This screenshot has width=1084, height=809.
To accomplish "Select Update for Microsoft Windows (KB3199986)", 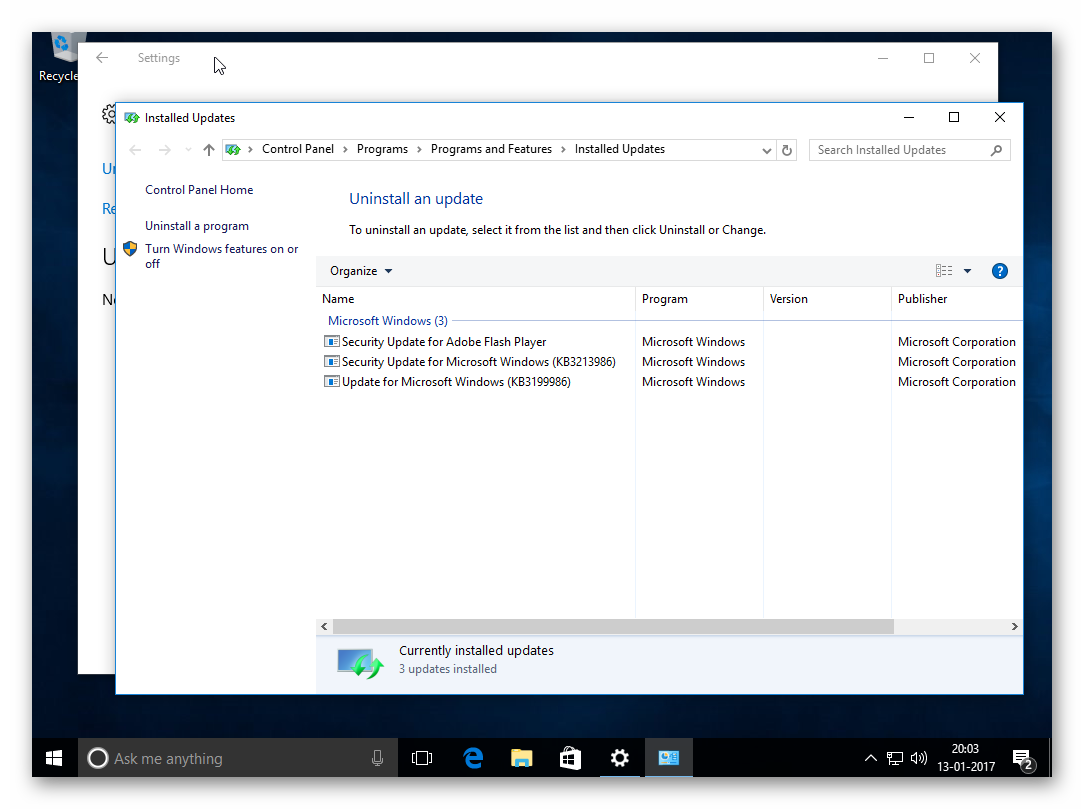I will 456,382.
